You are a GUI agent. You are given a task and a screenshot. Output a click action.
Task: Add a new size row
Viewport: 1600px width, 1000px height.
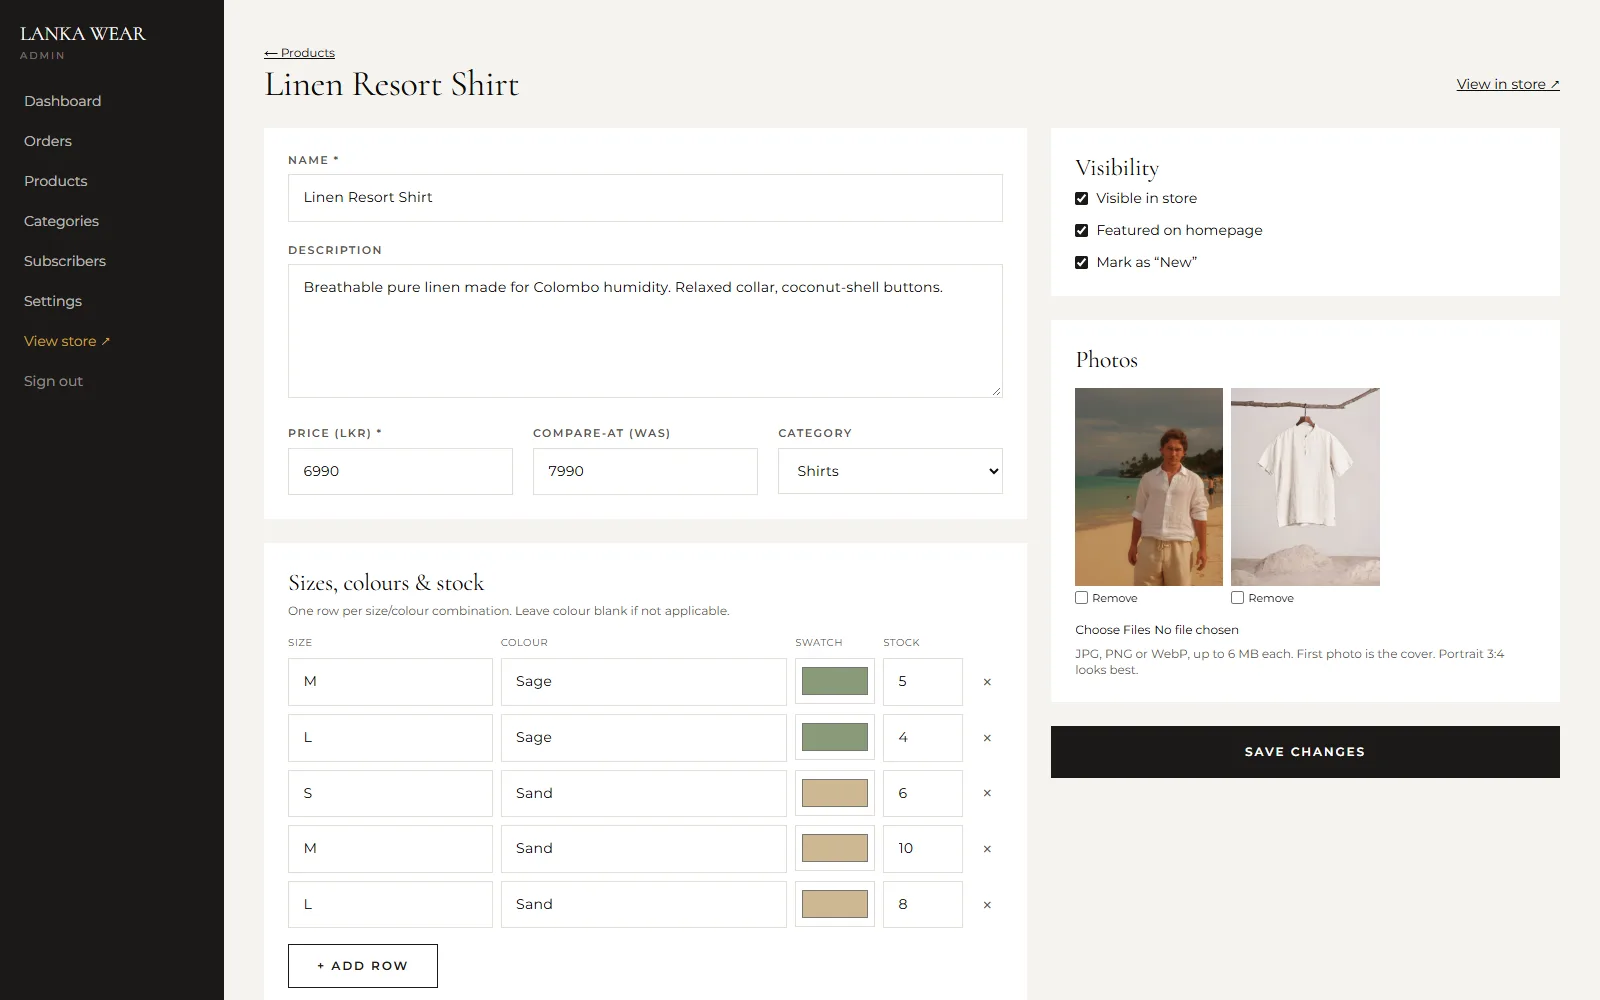point(363,966)
